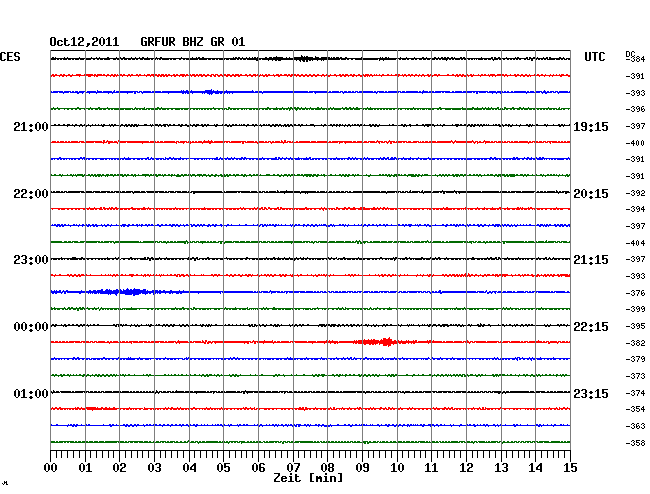Click the 21:00 local time label
This screenshot has width=650, height=494.
(x=31, y=126)
